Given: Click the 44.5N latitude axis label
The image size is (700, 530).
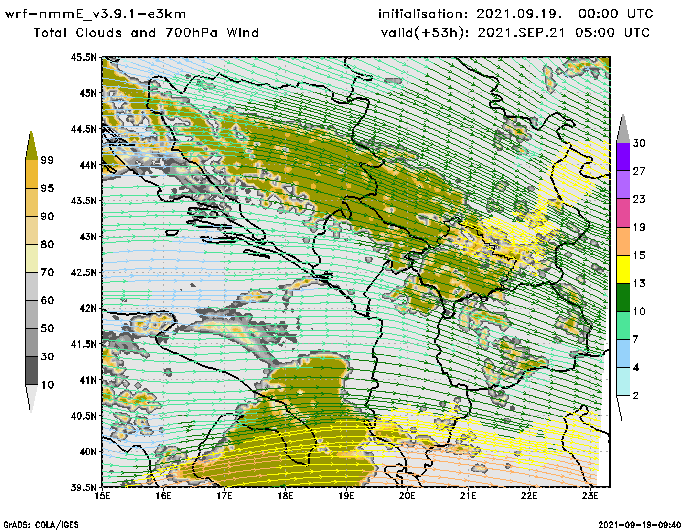Looking at the screenshot, I should point(83,129).
